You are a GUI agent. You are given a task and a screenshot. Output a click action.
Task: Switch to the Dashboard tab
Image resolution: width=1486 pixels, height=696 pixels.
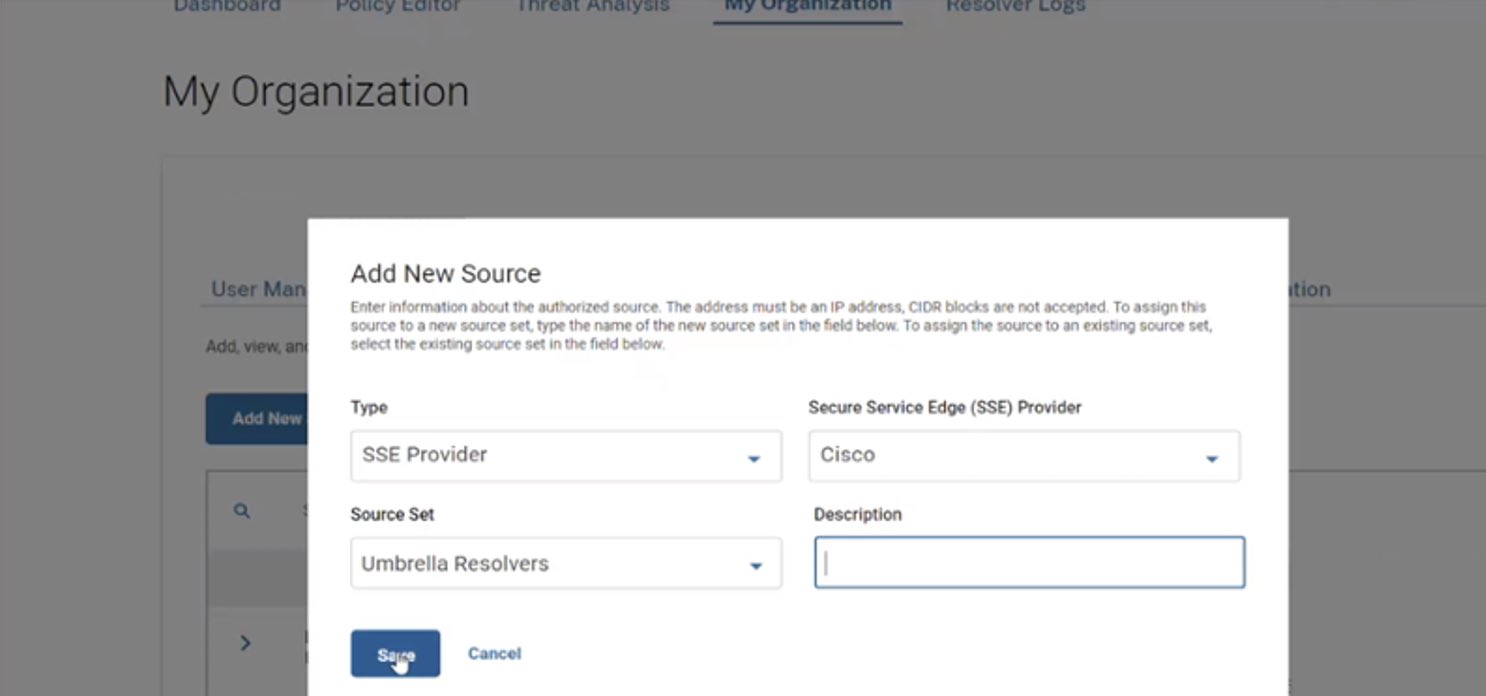click(226, 8)
